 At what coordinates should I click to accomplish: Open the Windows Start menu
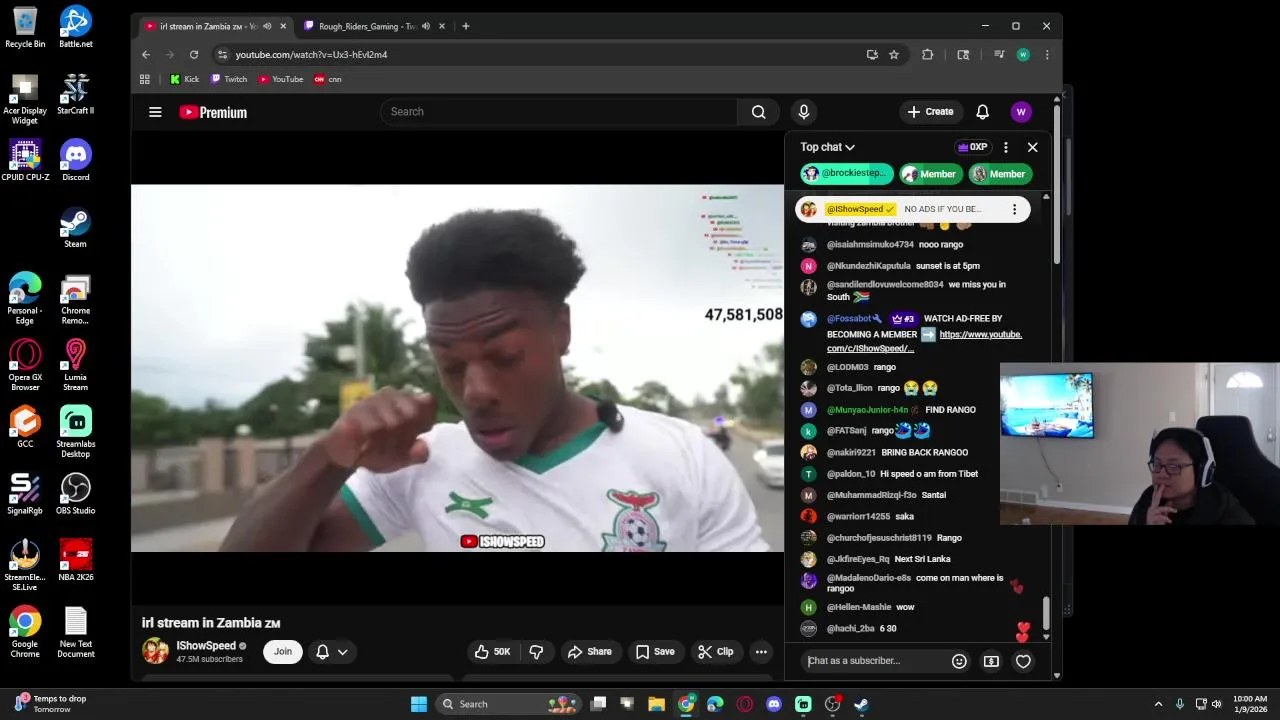(419, 704)
